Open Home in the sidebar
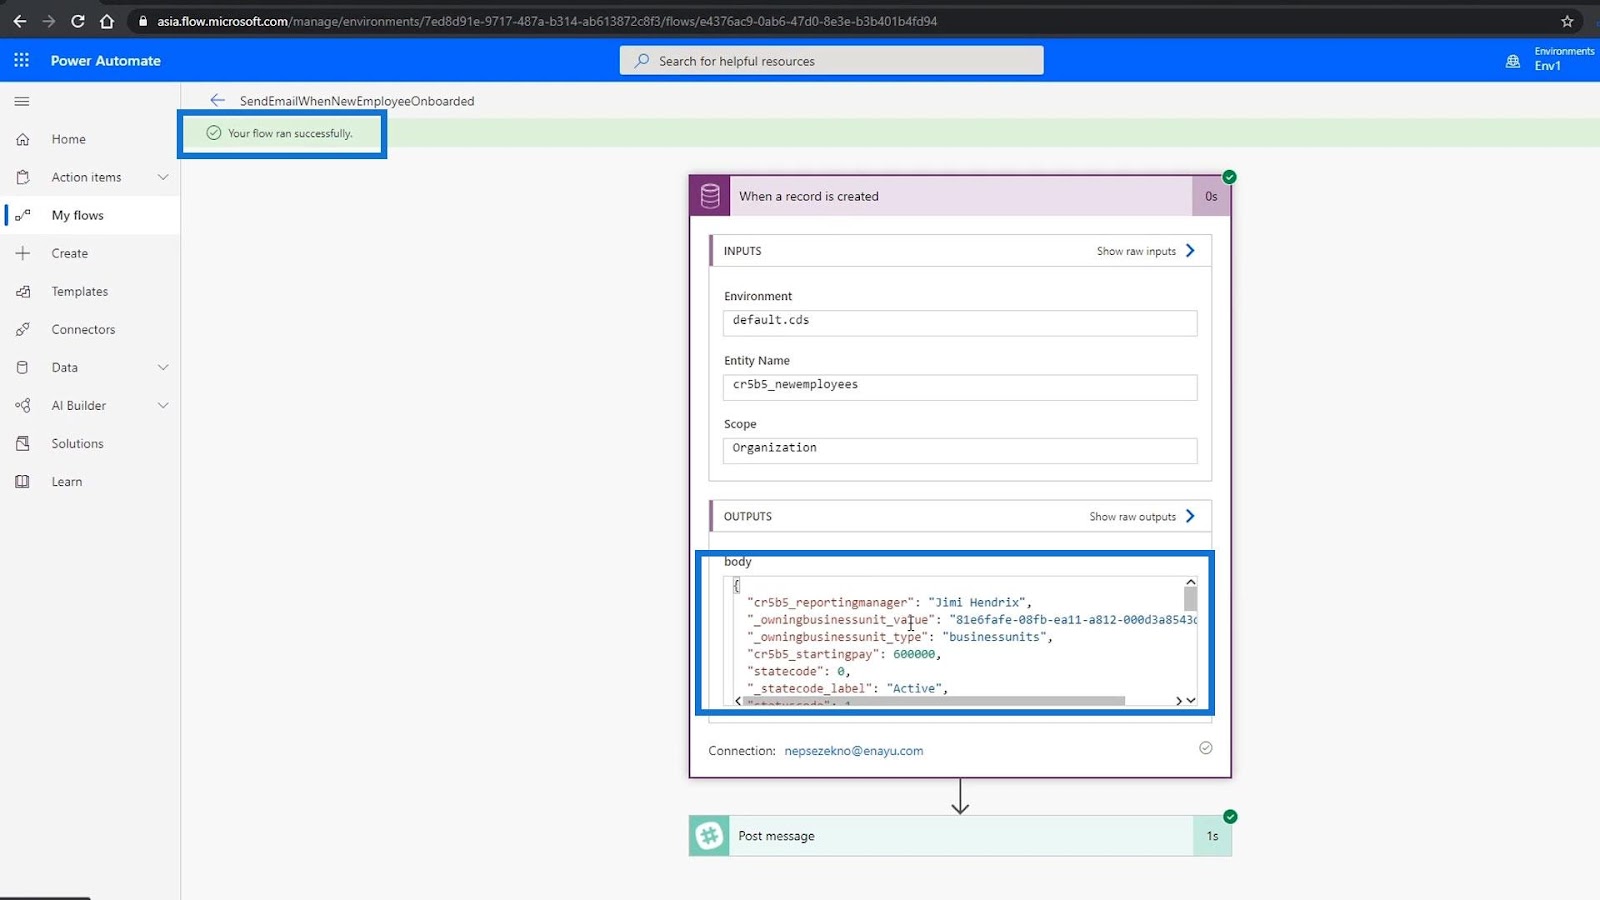This screenshot has height=900, width=1600. pyautogui.click(x=69, y=139)
